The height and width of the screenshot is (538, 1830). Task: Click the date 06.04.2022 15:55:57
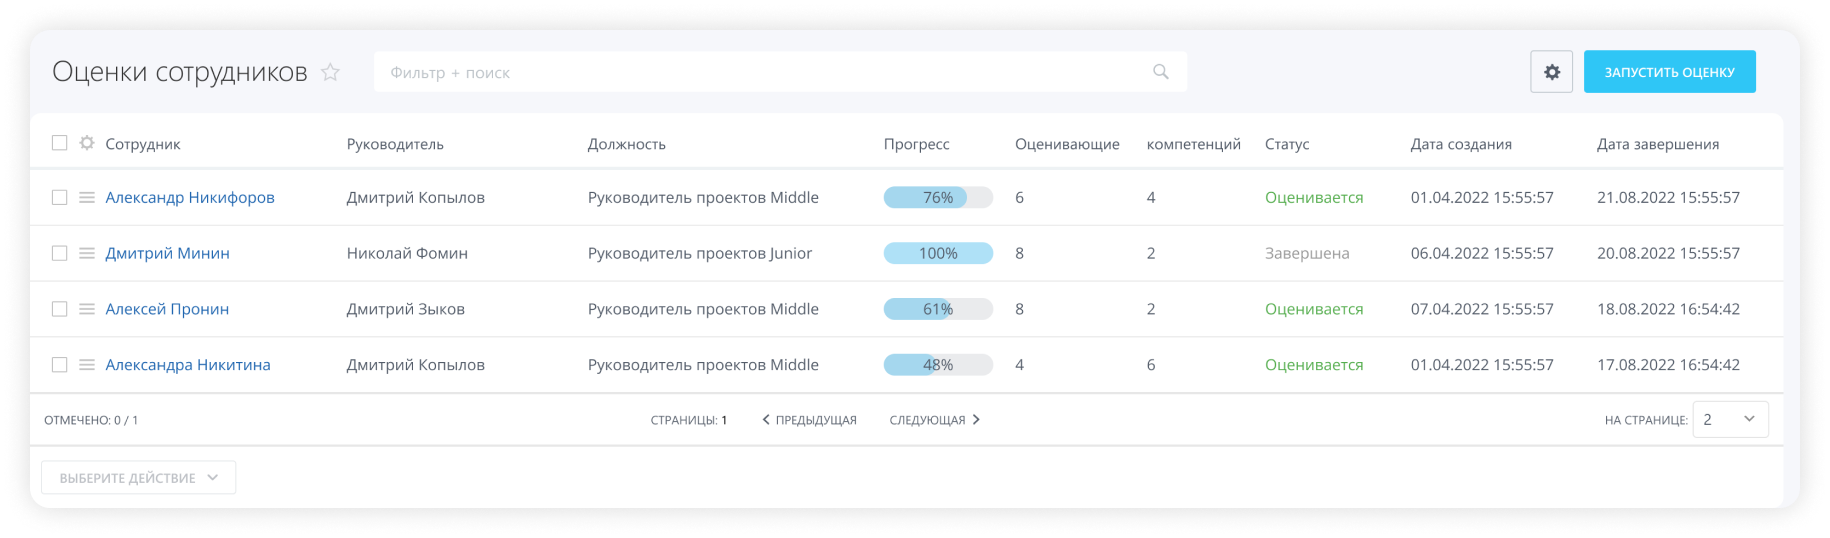coord(1482,254)
